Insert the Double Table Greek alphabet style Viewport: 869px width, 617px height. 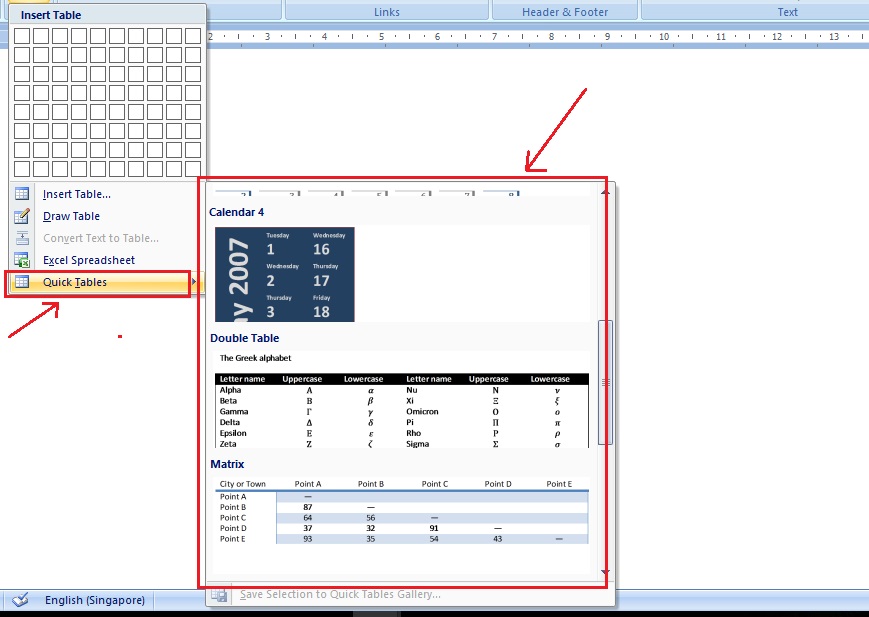coord(400,410)
